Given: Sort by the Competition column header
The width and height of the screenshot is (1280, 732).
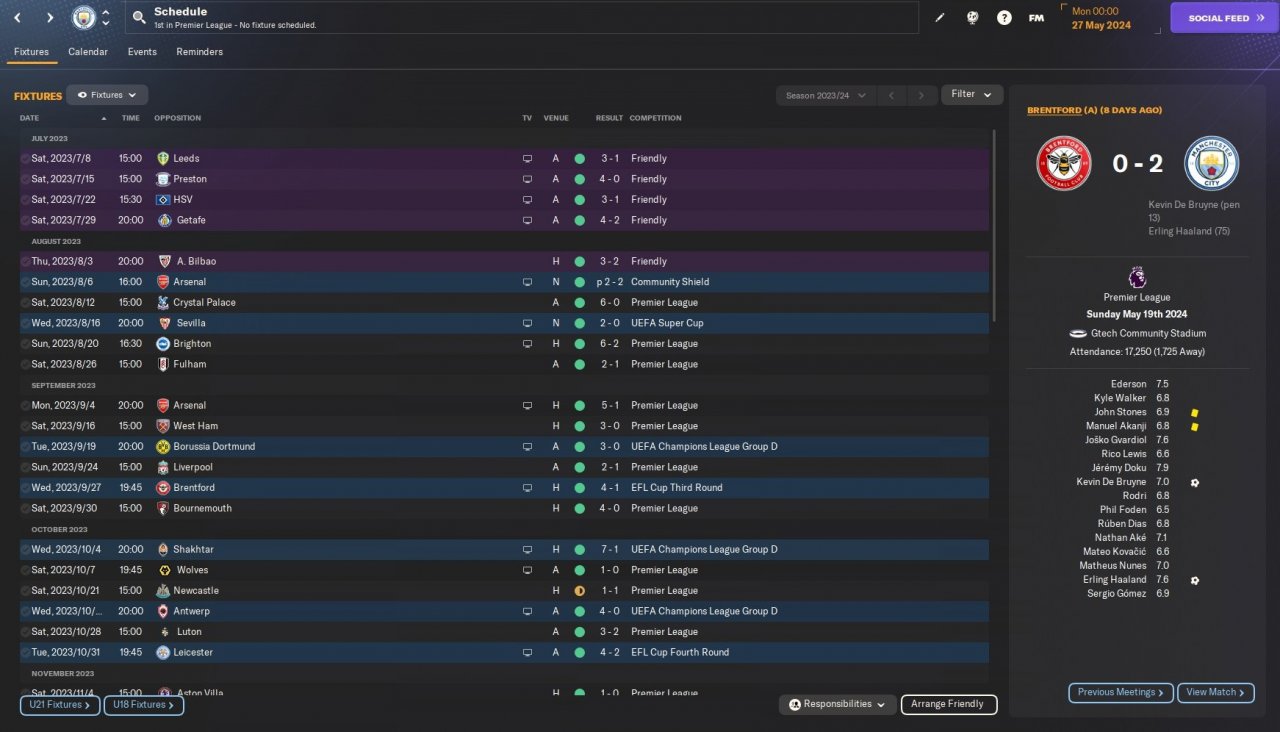Looking at the screenshot, I should pyautogui.click(x=656, y=118).
